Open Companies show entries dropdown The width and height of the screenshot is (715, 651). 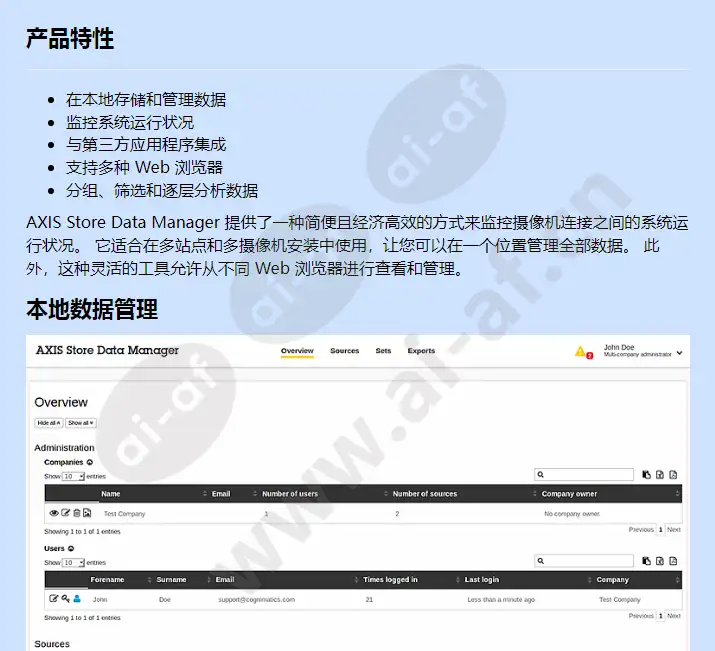(x=73, y=476)
